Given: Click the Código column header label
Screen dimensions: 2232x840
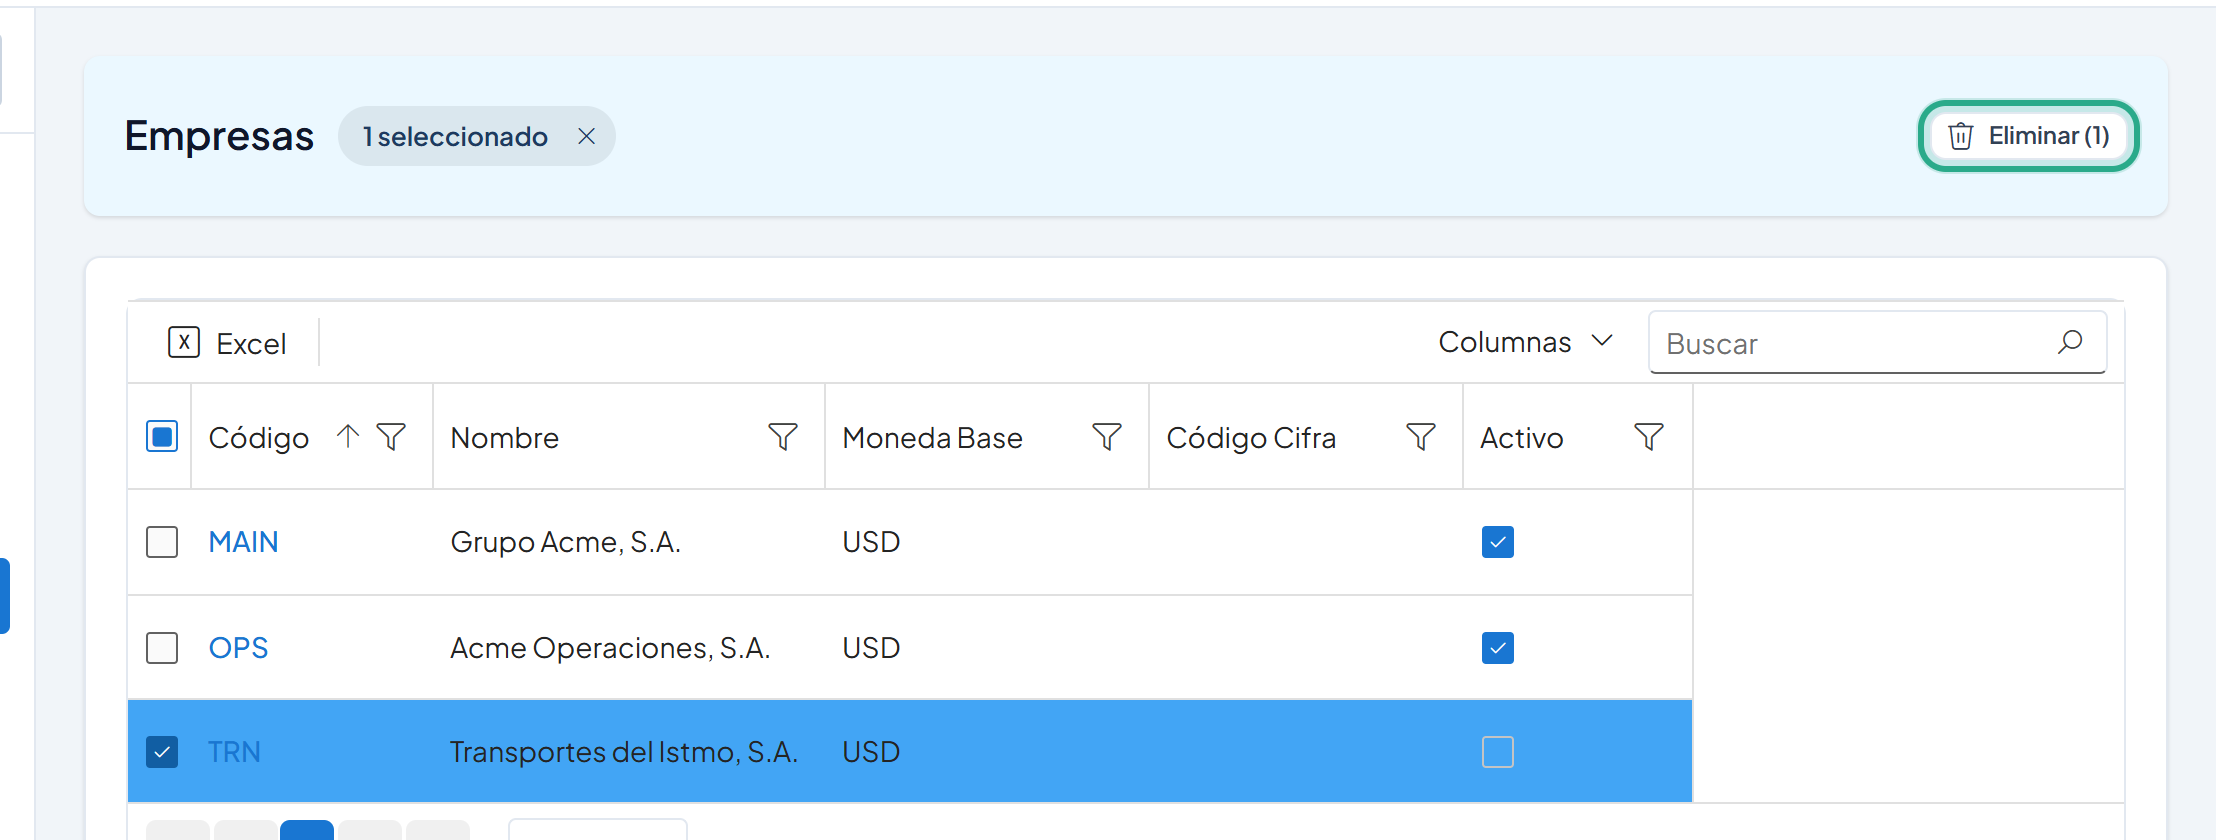Looking at the screenshot, I should [259, 438].
